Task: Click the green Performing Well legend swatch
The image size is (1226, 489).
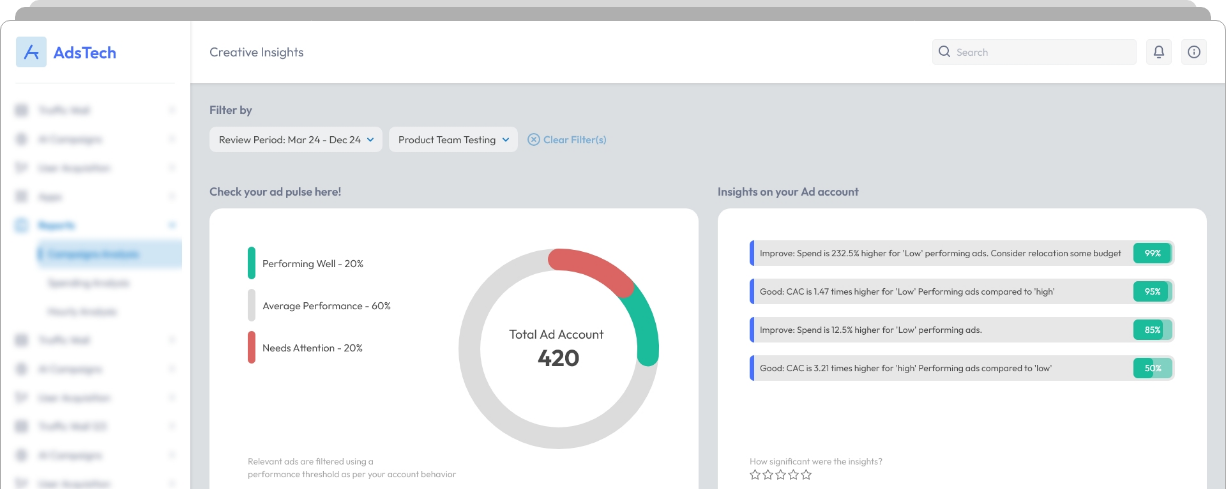Action: coord(252,264)
